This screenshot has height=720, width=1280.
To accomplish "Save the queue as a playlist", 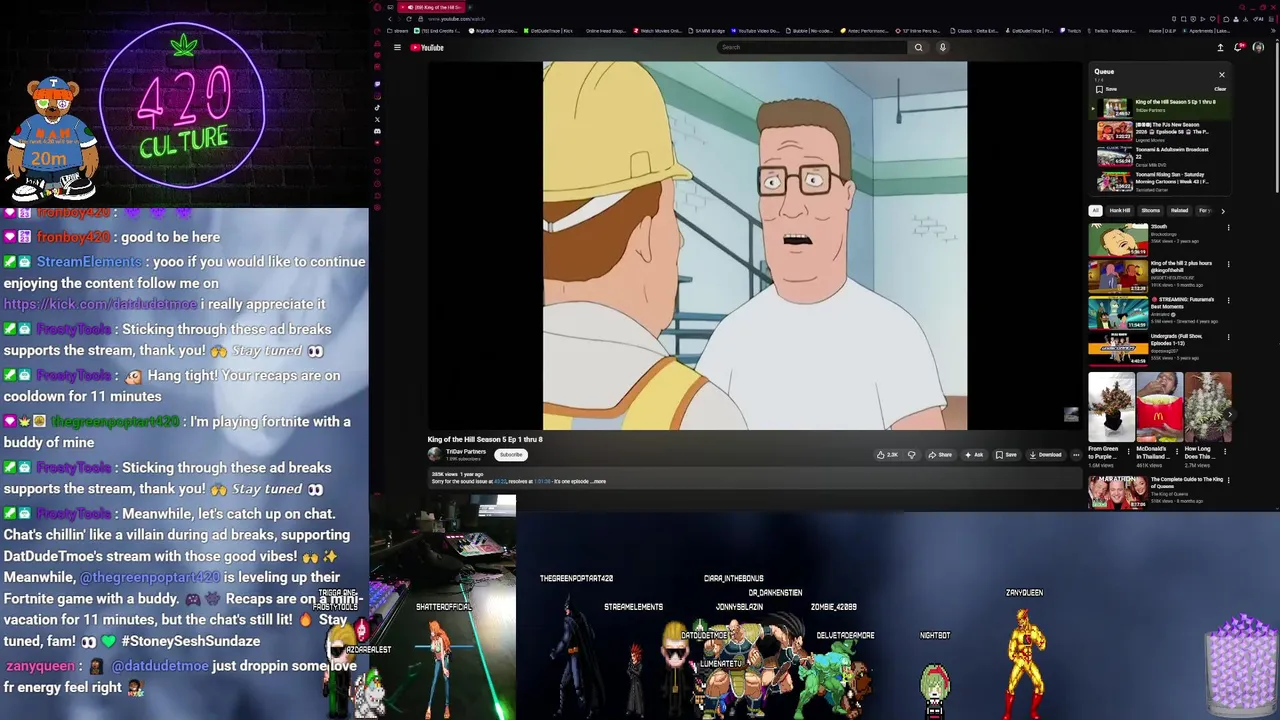I will [x=1106, y=89].
